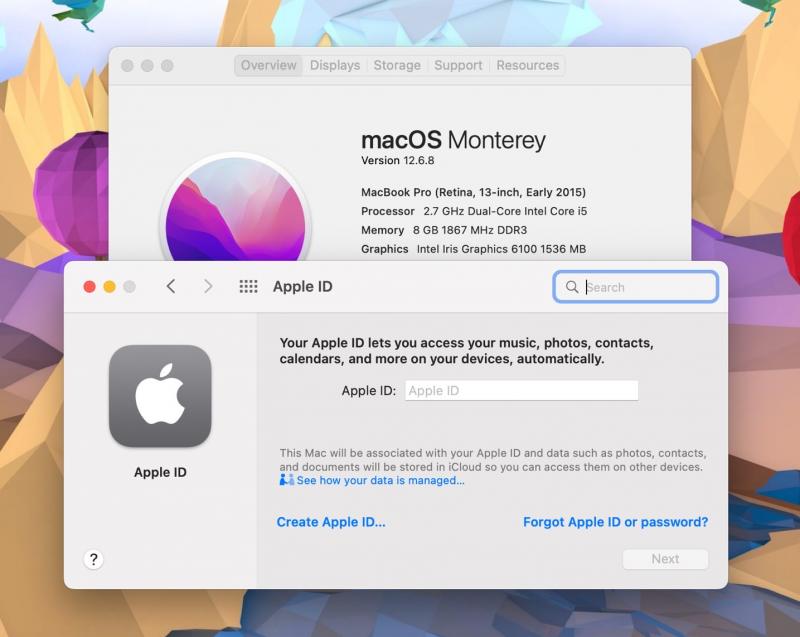Viewport: 800px width, 637px height.
Task: Select the MacBook Pro model line text
Action: [473, 192]
